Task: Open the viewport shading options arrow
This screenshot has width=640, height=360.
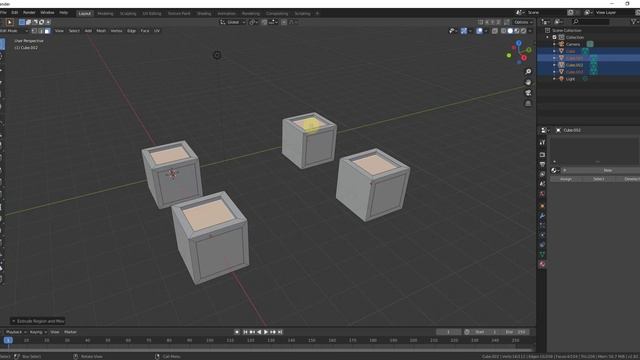Action: [x=530, y=31]
